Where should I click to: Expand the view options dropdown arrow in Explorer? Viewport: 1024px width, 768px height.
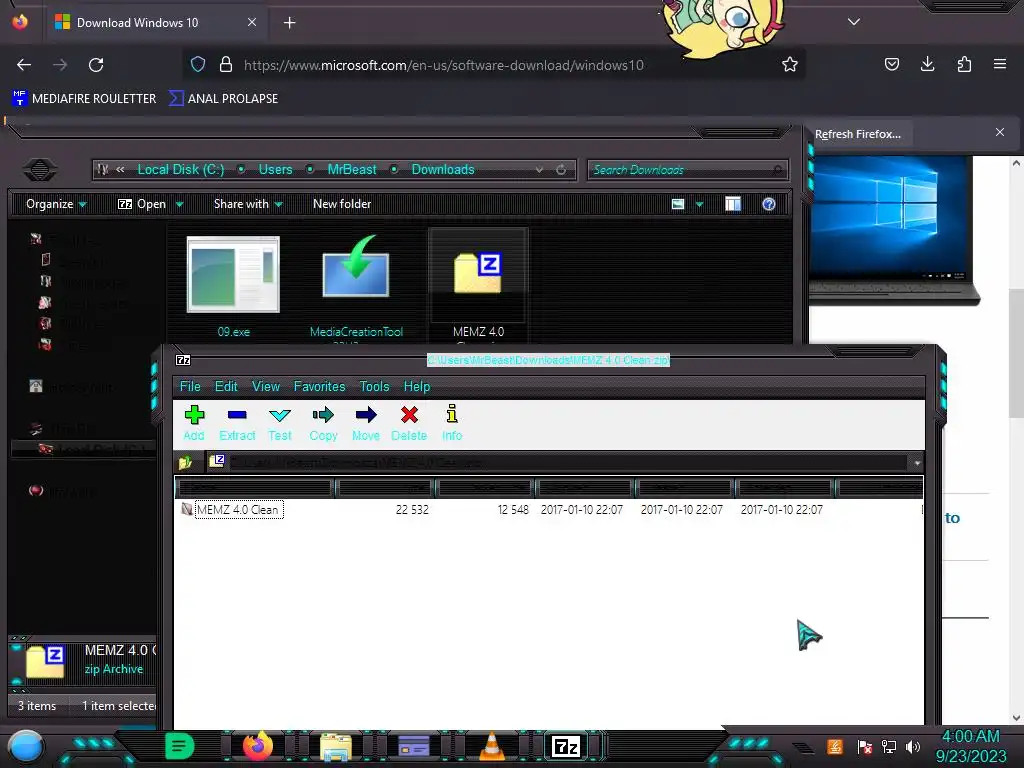coord(699,204)
